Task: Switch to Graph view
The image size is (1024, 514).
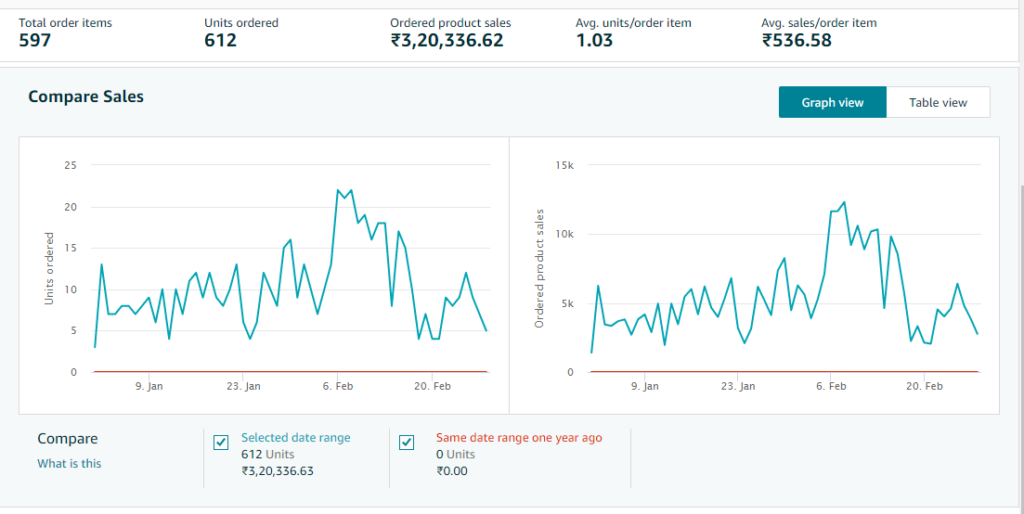Action: [832, 102]
